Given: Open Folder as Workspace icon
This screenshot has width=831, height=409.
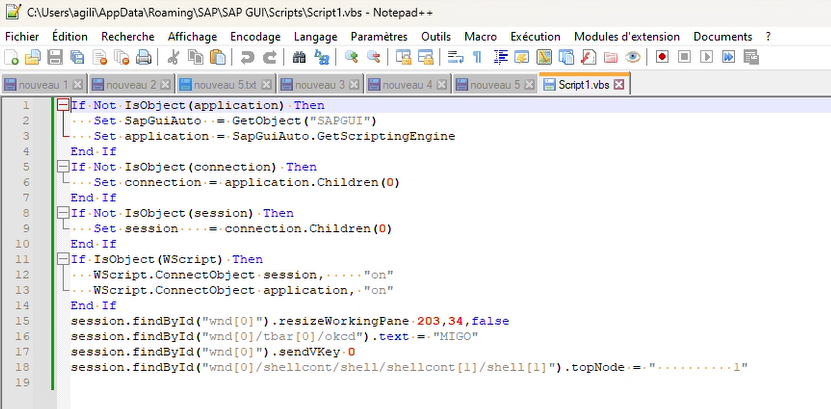Looking at the screenshot, I should coord(611,57).
